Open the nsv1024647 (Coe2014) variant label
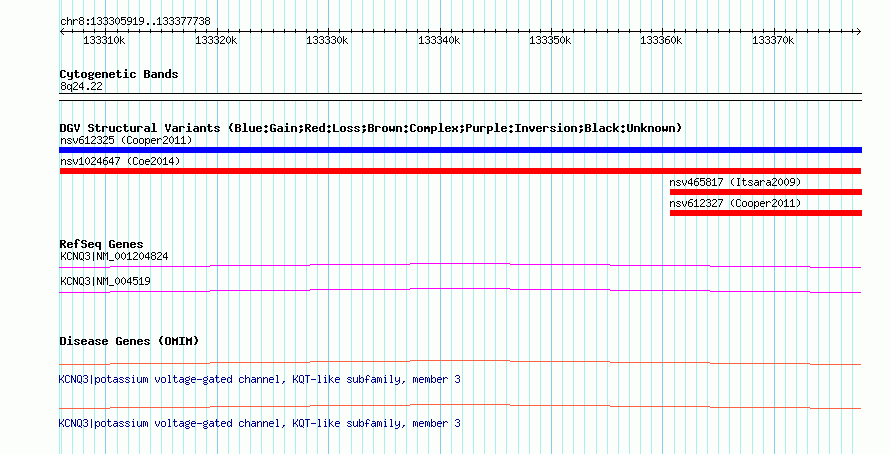The height and width of the screenshot is (454, 890). click(120, 161)
